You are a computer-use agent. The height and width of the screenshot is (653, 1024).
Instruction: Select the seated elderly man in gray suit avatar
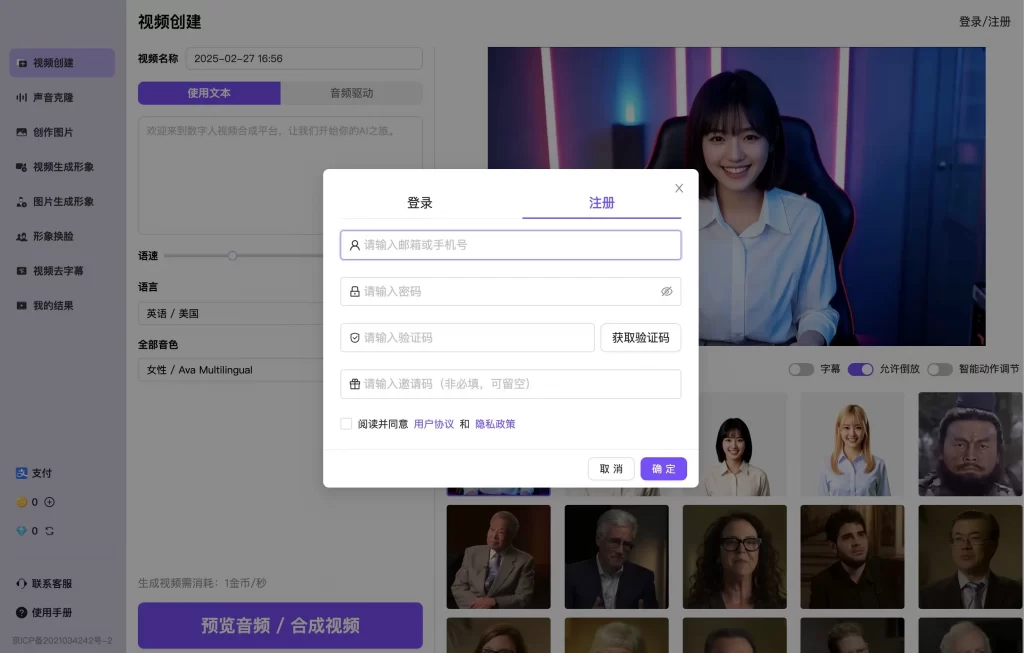498,557
